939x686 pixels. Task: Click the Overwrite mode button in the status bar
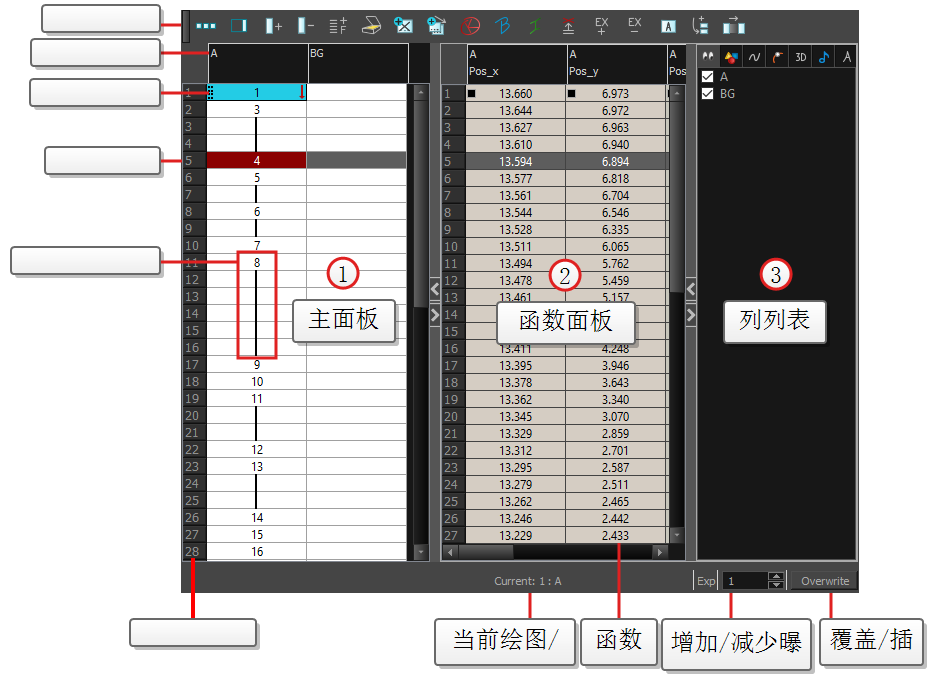click(825, 580)
